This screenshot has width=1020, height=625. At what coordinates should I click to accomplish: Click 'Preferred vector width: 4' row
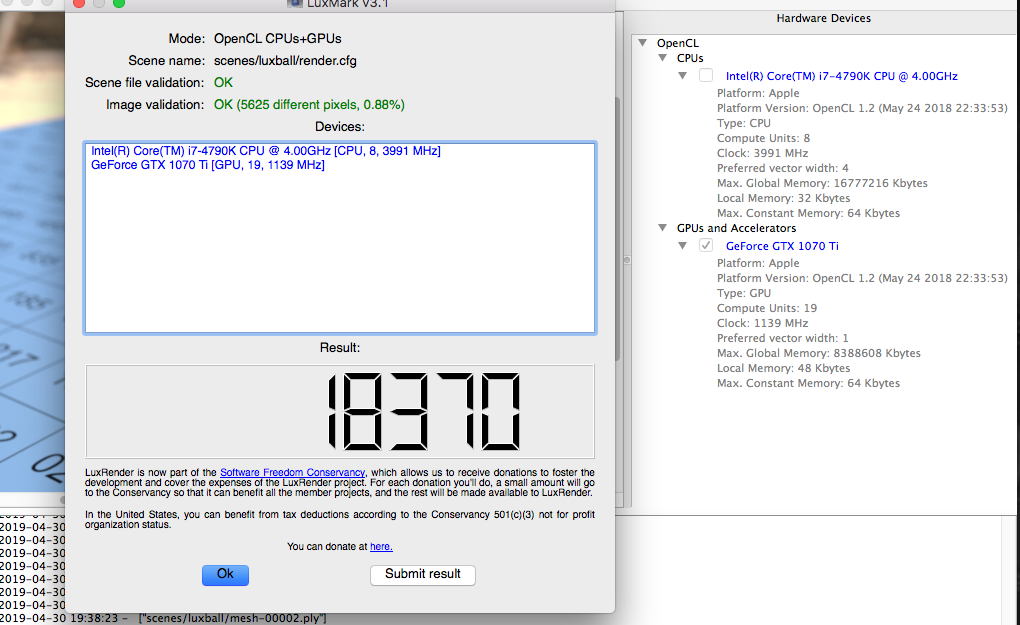(783, 168)
